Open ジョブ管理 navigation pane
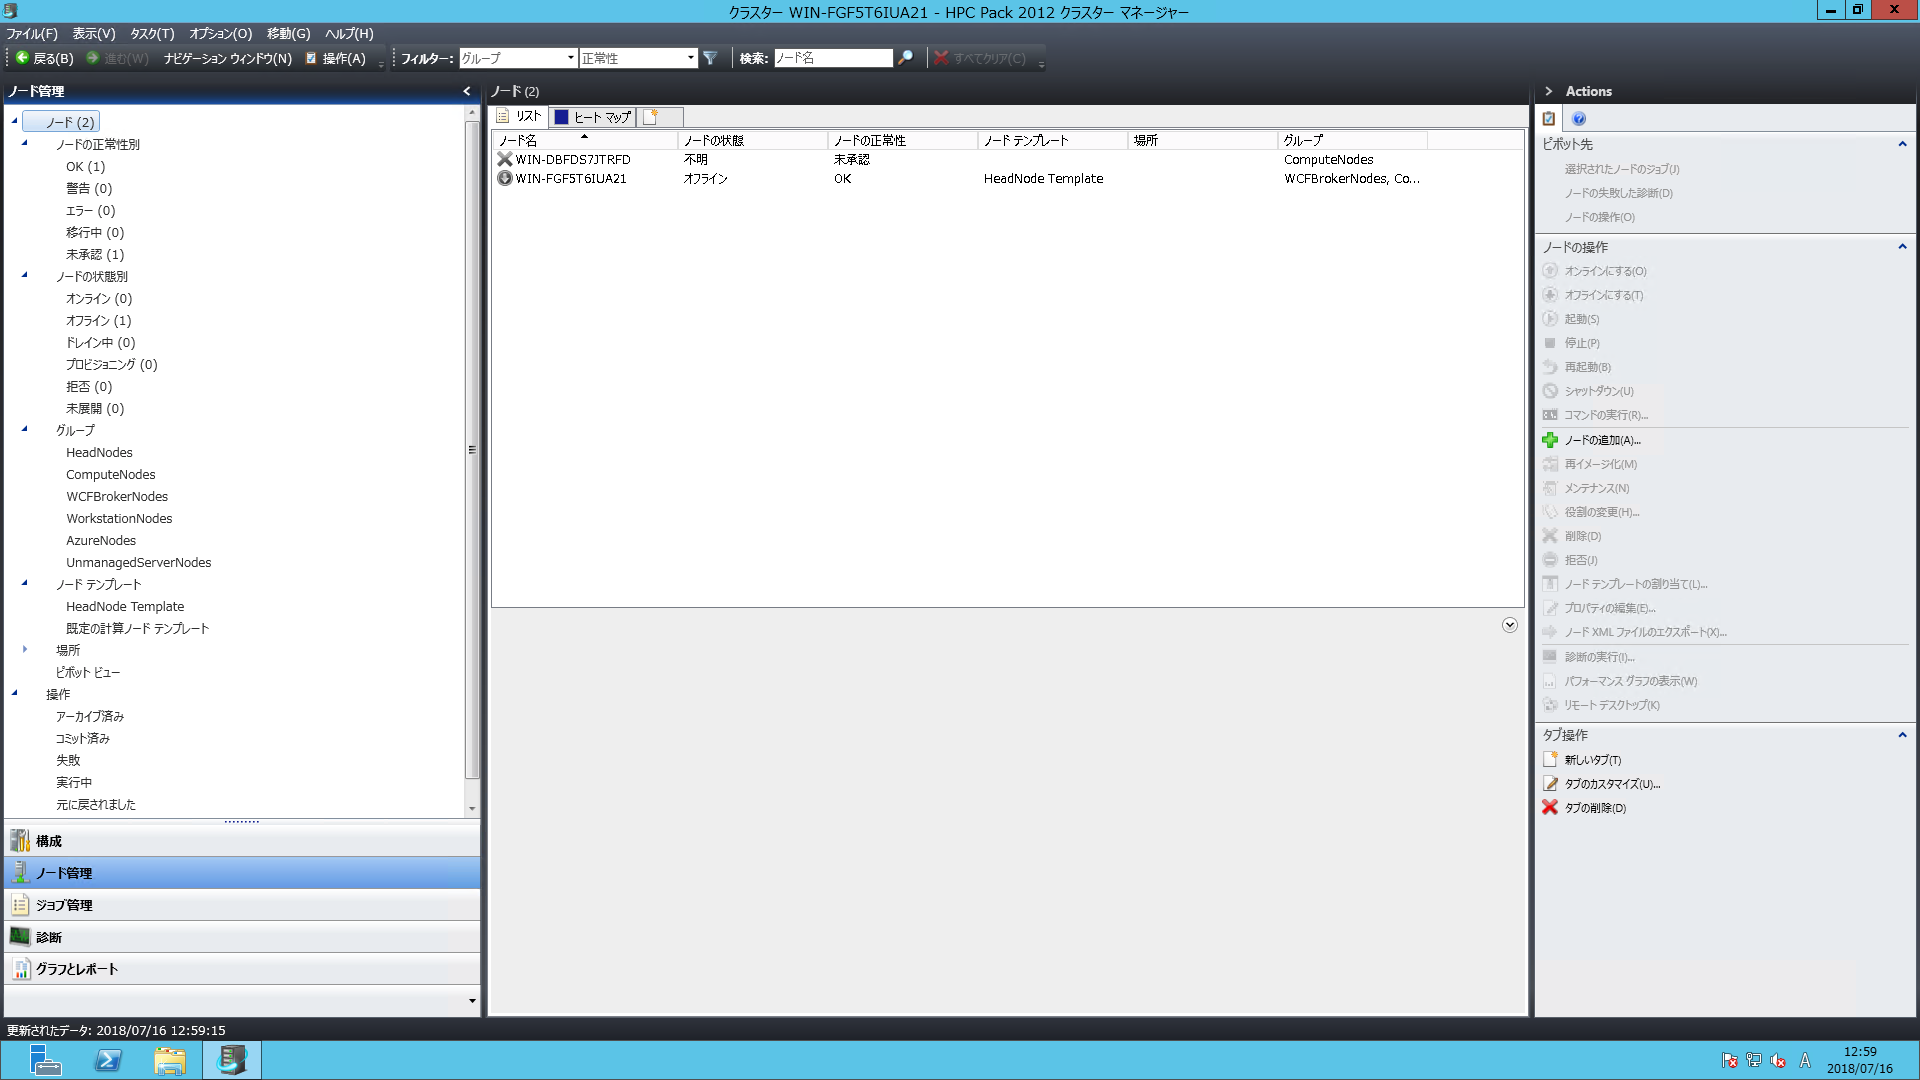 pos(64,905)
